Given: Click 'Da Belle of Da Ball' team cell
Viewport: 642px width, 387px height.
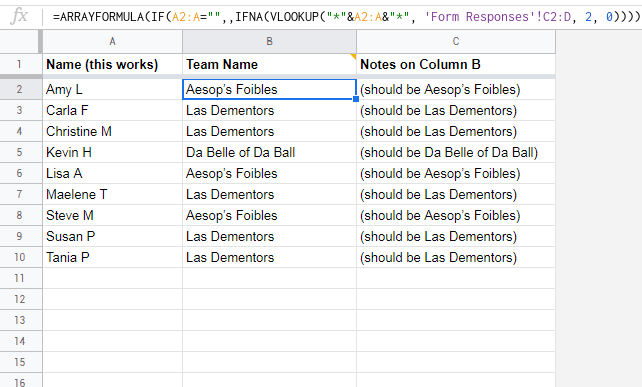Looking at the screenshot, I should (x=269, y=152).
